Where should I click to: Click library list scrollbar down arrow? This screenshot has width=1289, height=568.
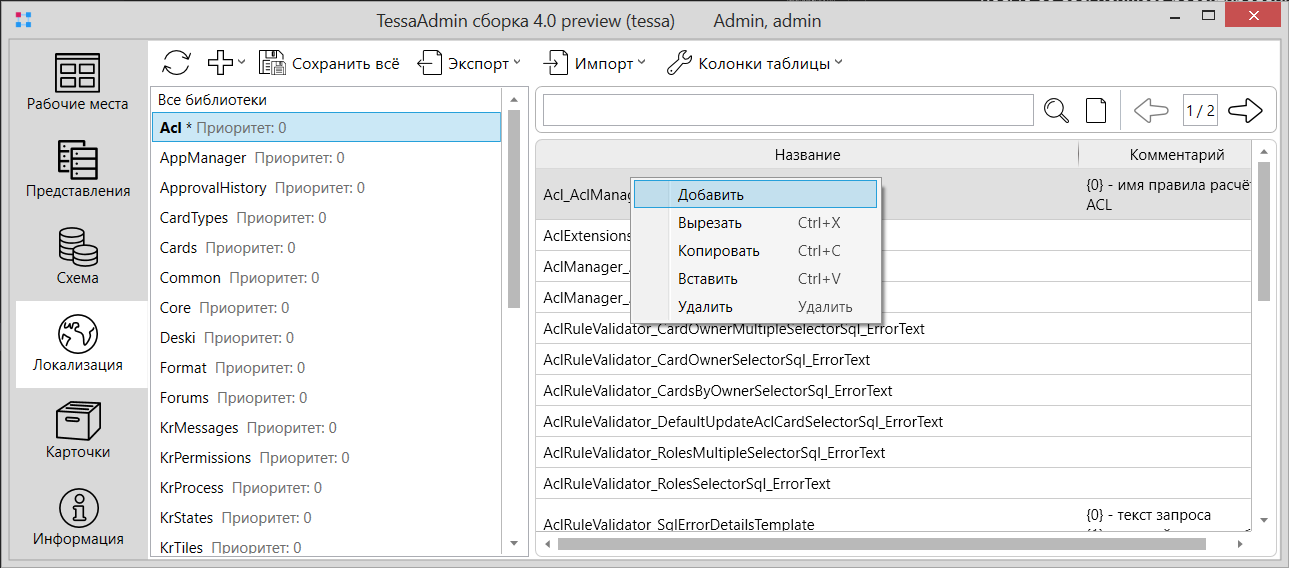pos(514,544)
